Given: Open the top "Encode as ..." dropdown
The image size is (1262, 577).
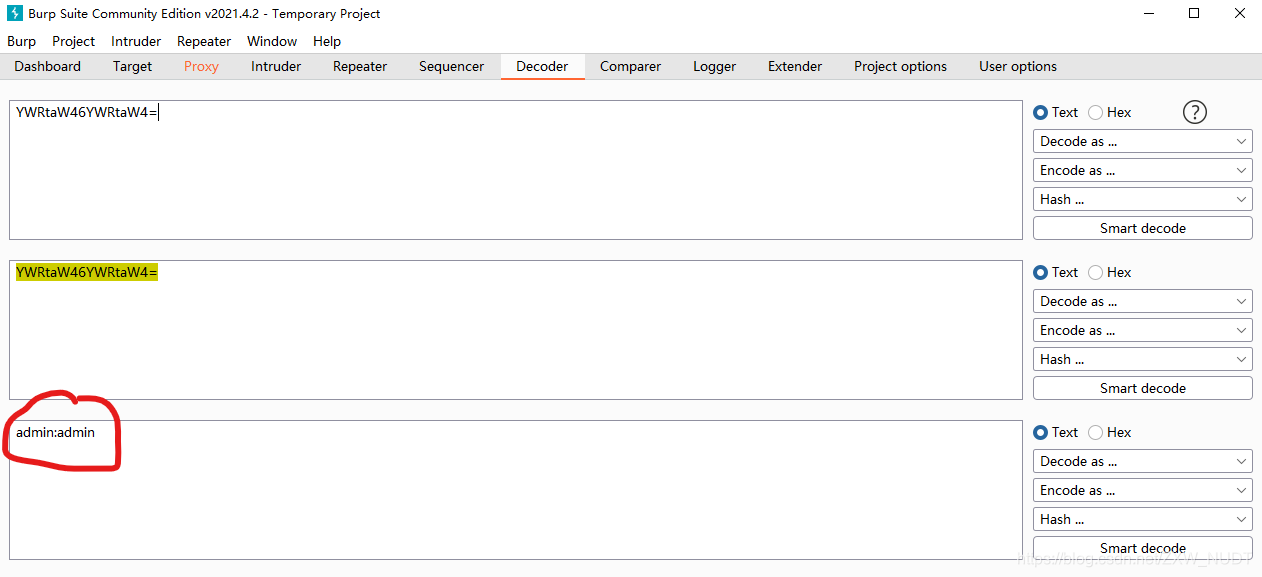Looking at the screenshot, I should tap(1142, 169).
